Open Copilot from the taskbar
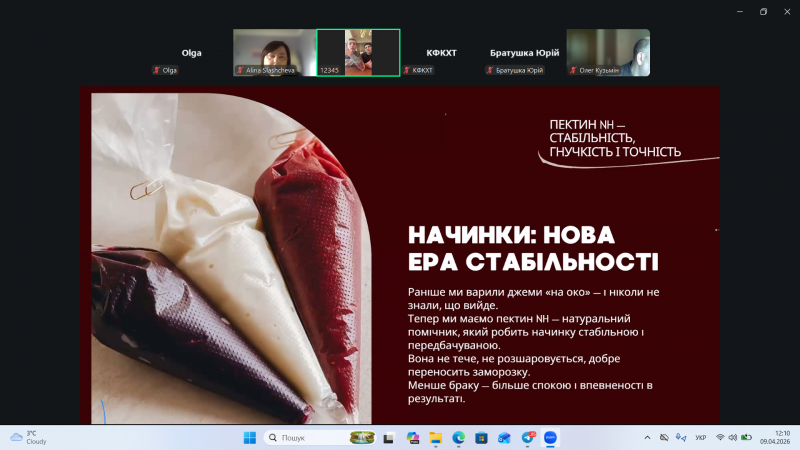Image resolution: width=800 pixels, height=450 pixels. pyautogui.click(x=413, y=438)
